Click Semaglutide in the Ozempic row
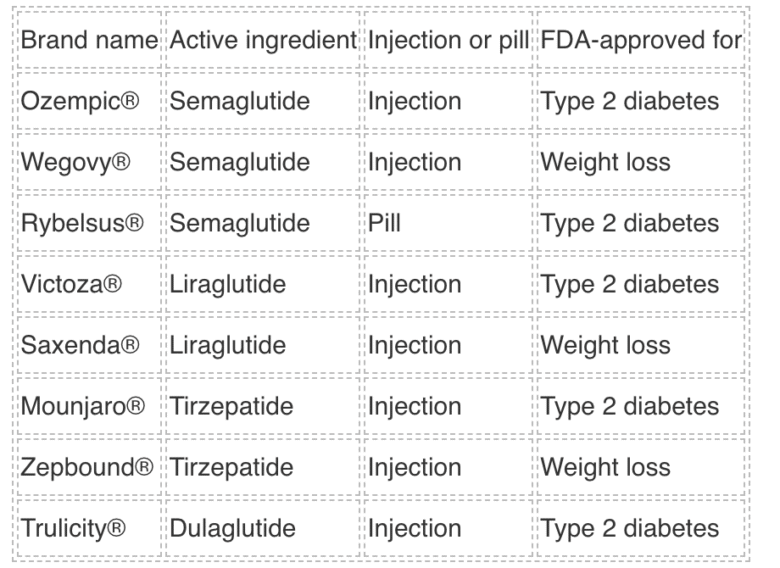 pos(239,101)
